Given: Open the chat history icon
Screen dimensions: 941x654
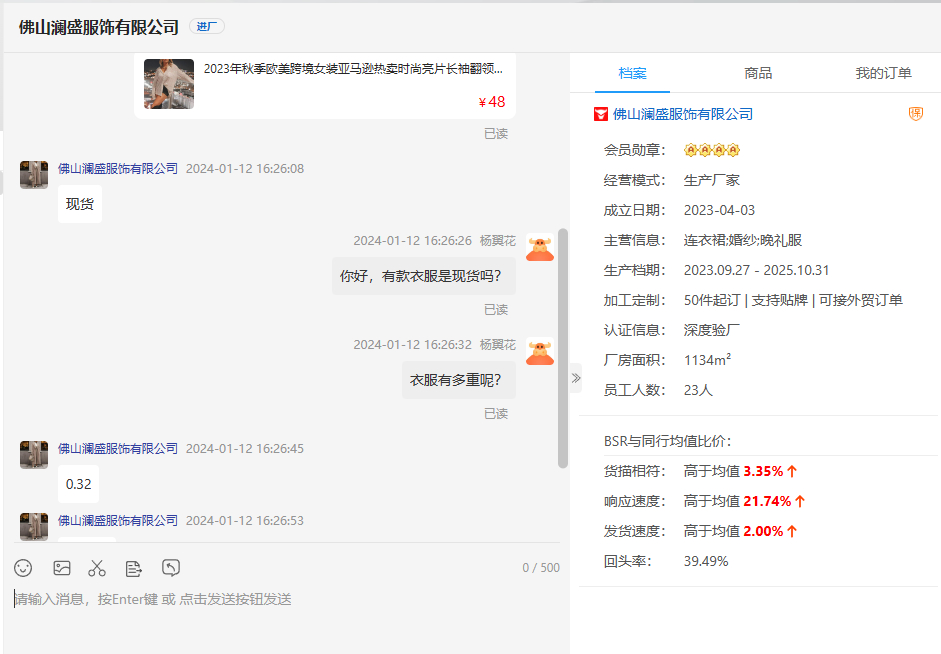Looking at the screenshot, I should point(171,568).
